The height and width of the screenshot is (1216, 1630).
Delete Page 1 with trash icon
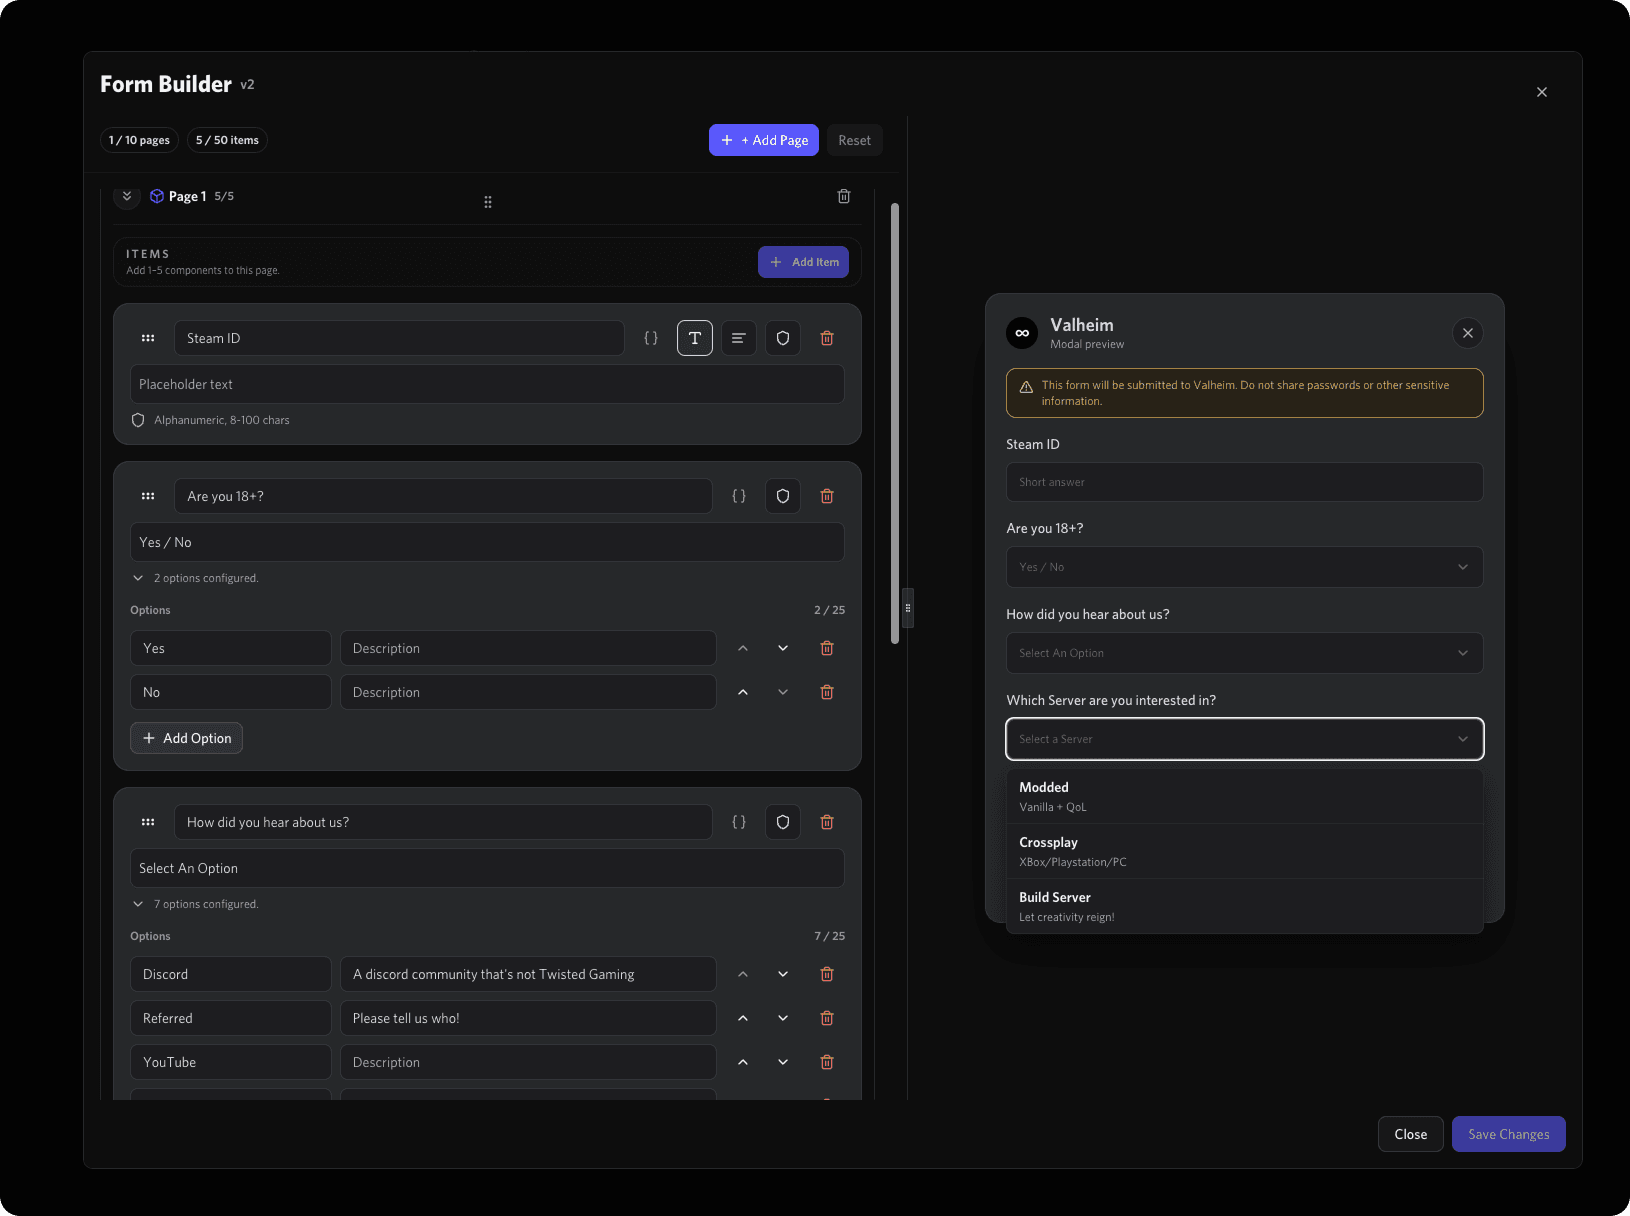[844, 196]
